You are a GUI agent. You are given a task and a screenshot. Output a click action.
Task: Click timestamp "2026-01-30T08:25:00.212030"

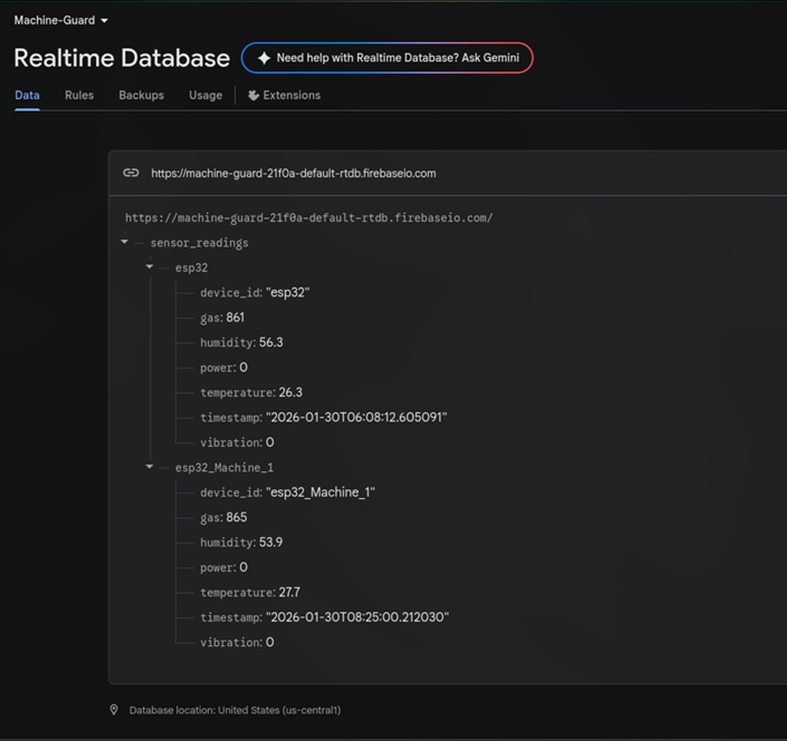[x=357, y=617]
